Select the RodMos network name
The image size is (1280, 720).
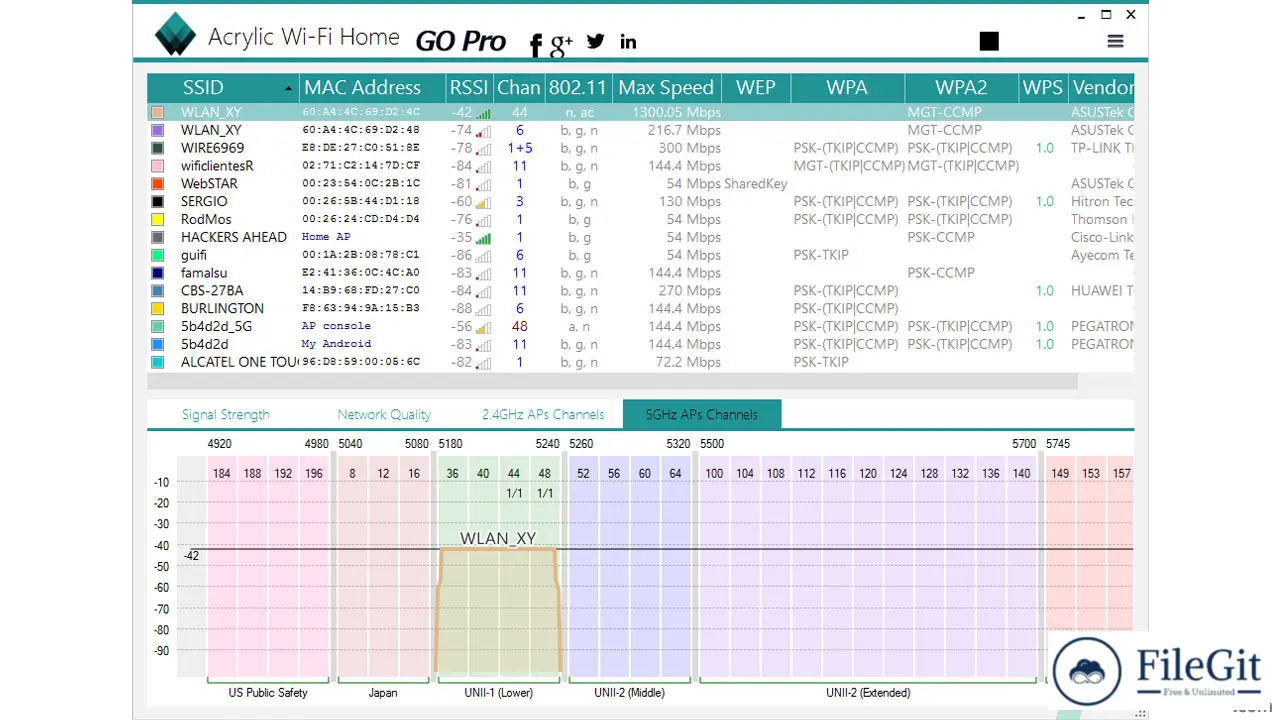206,219
